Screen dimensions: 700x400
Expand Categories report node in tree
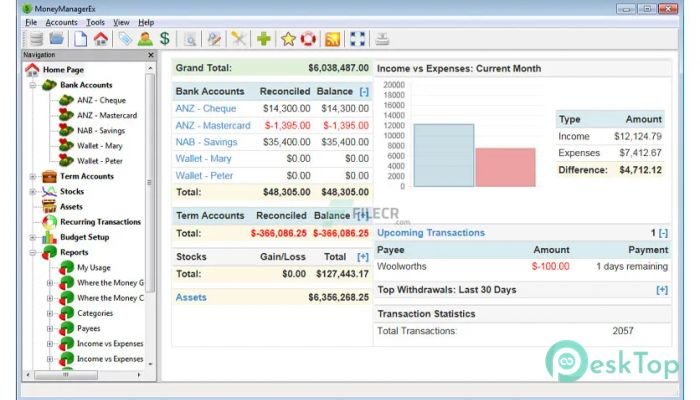click(50, 313)
